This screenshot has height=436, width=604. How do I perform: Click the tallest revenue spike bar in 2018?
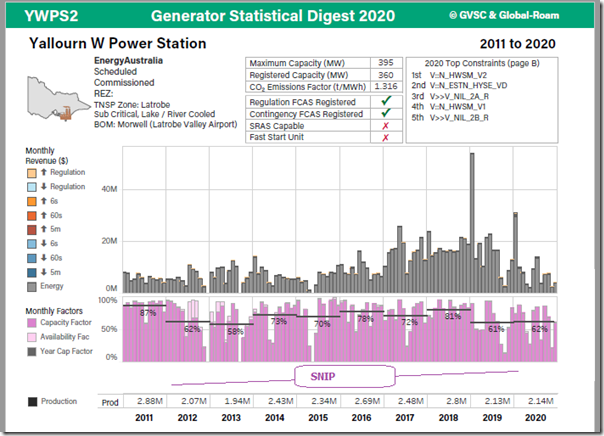pyautogui.click(x=472, y=223)
